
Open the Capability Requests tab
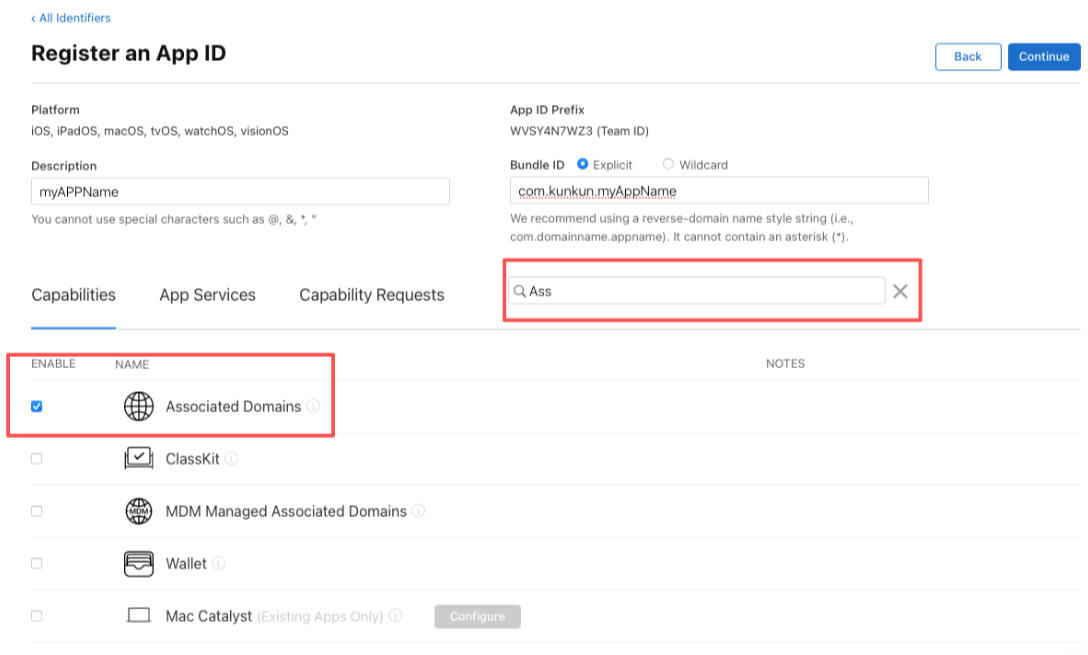pos(372,295)
